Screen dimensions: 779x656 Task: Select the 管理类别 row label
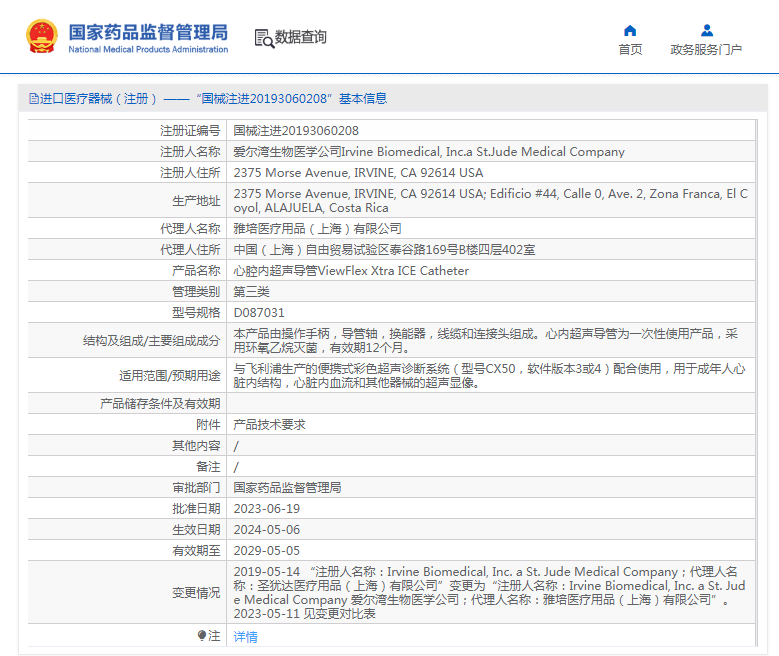[x=196, y=291]
